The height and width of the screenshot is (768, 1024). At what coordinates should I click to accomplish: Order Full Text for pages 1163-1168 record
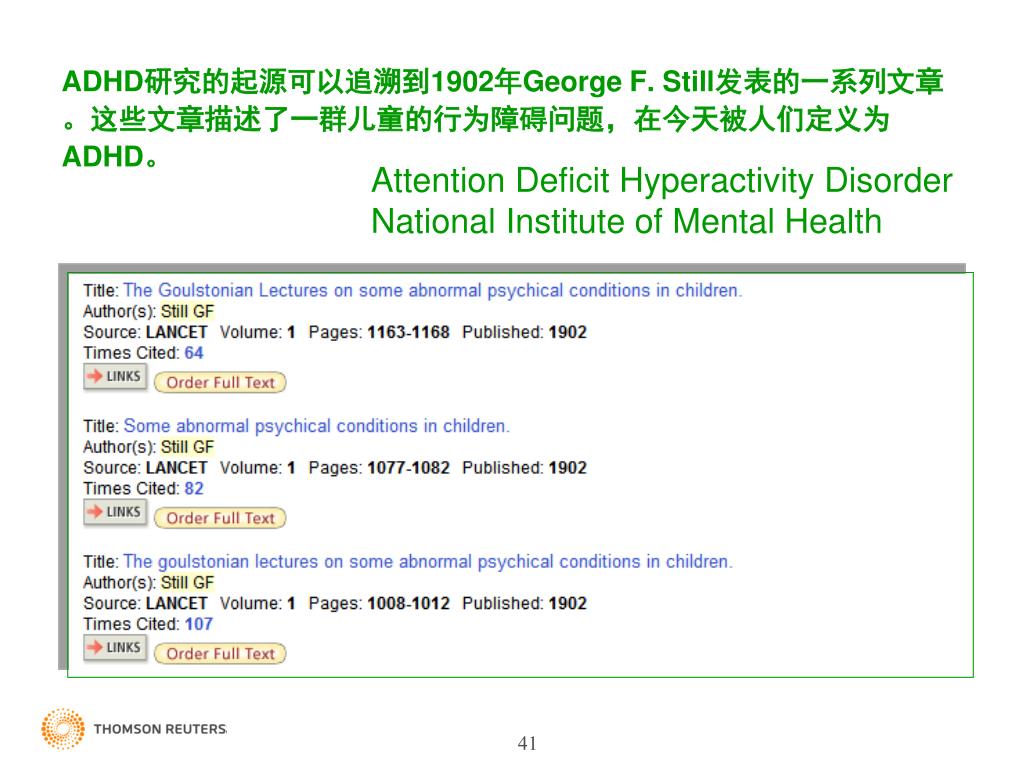pos(220,383)
